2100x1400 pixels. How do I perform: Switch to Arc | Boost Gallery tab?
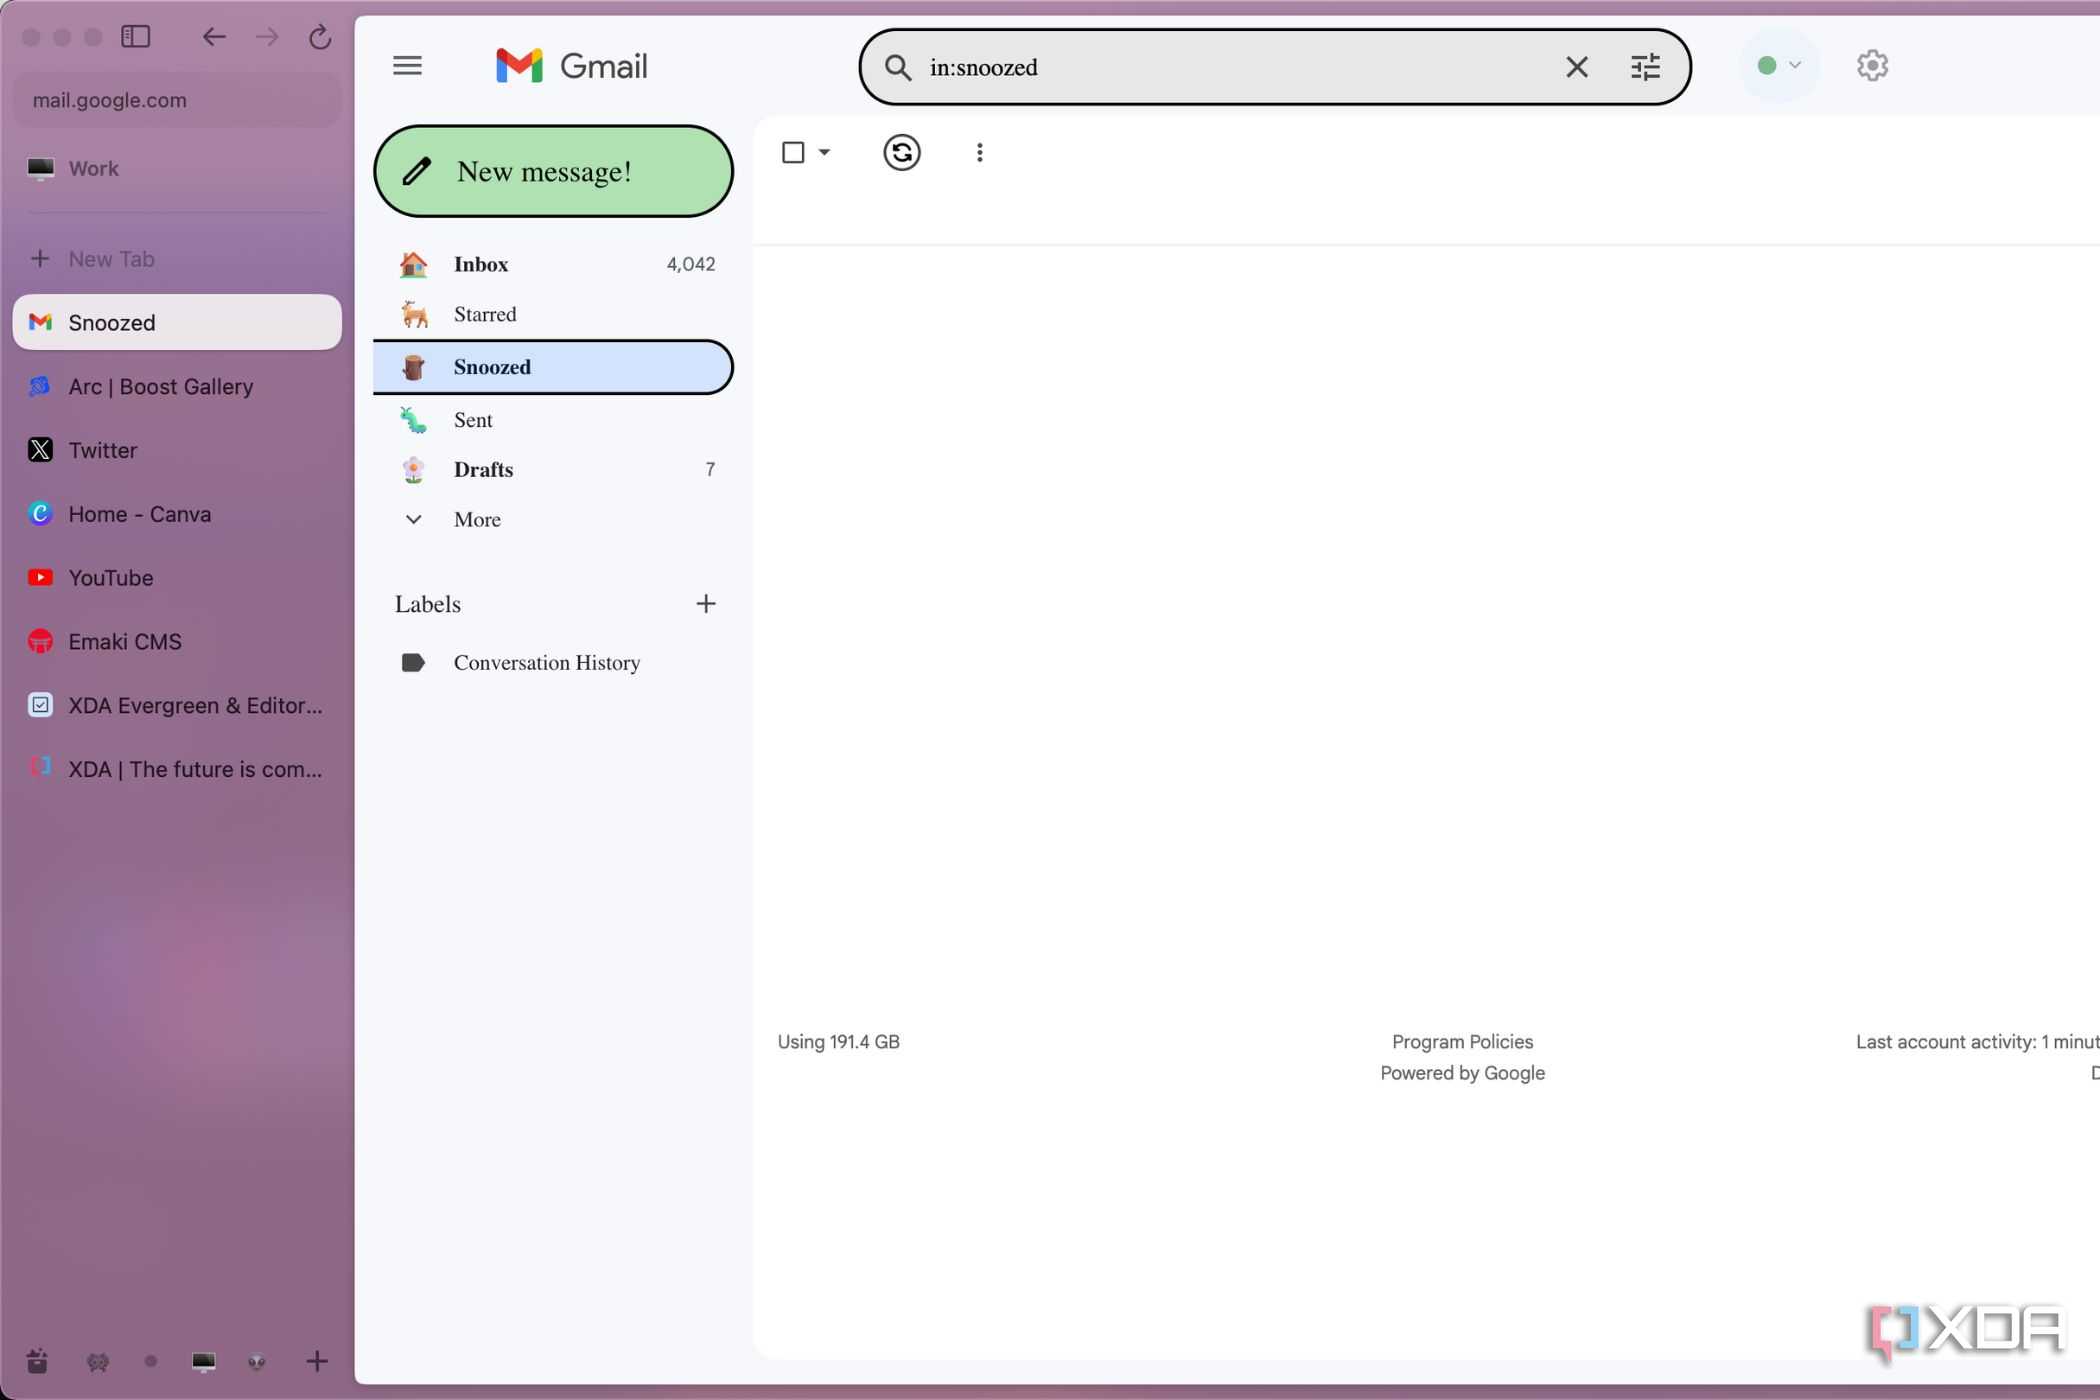click(177, 387)
